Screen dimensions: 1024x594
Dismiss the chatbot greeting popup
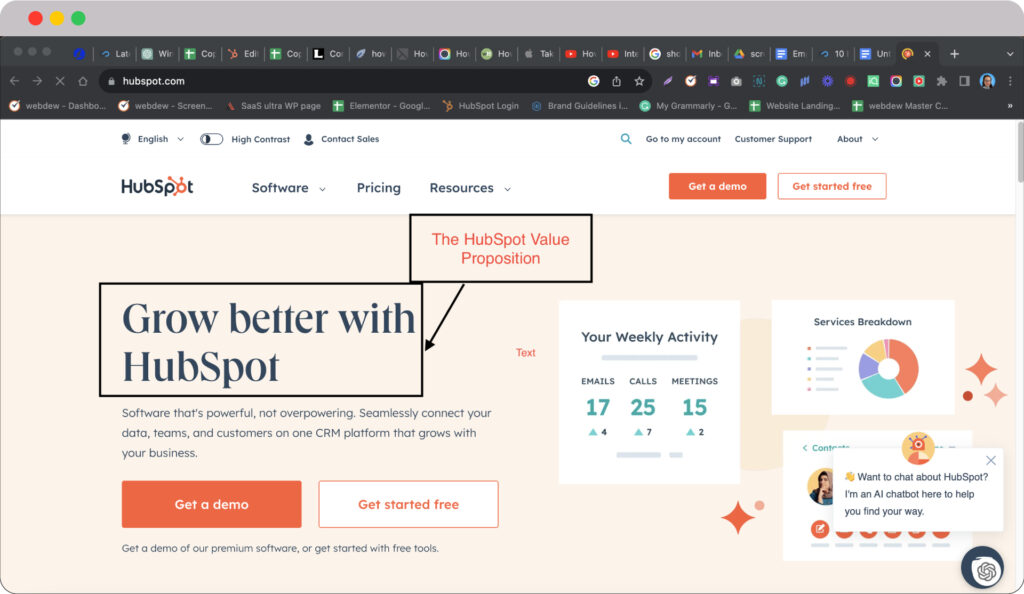tap(991, 460)
